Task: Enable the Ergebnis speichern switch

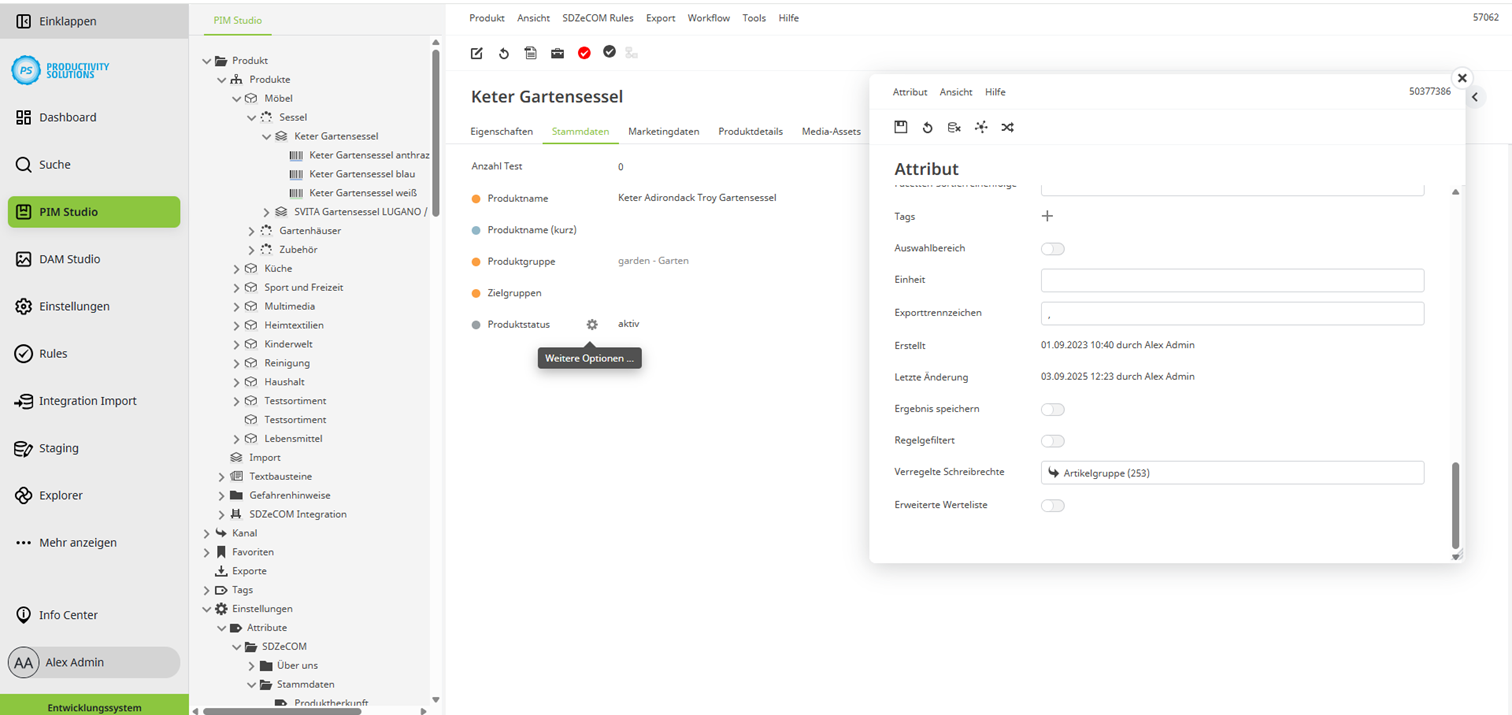Action: coord(1052,409)
